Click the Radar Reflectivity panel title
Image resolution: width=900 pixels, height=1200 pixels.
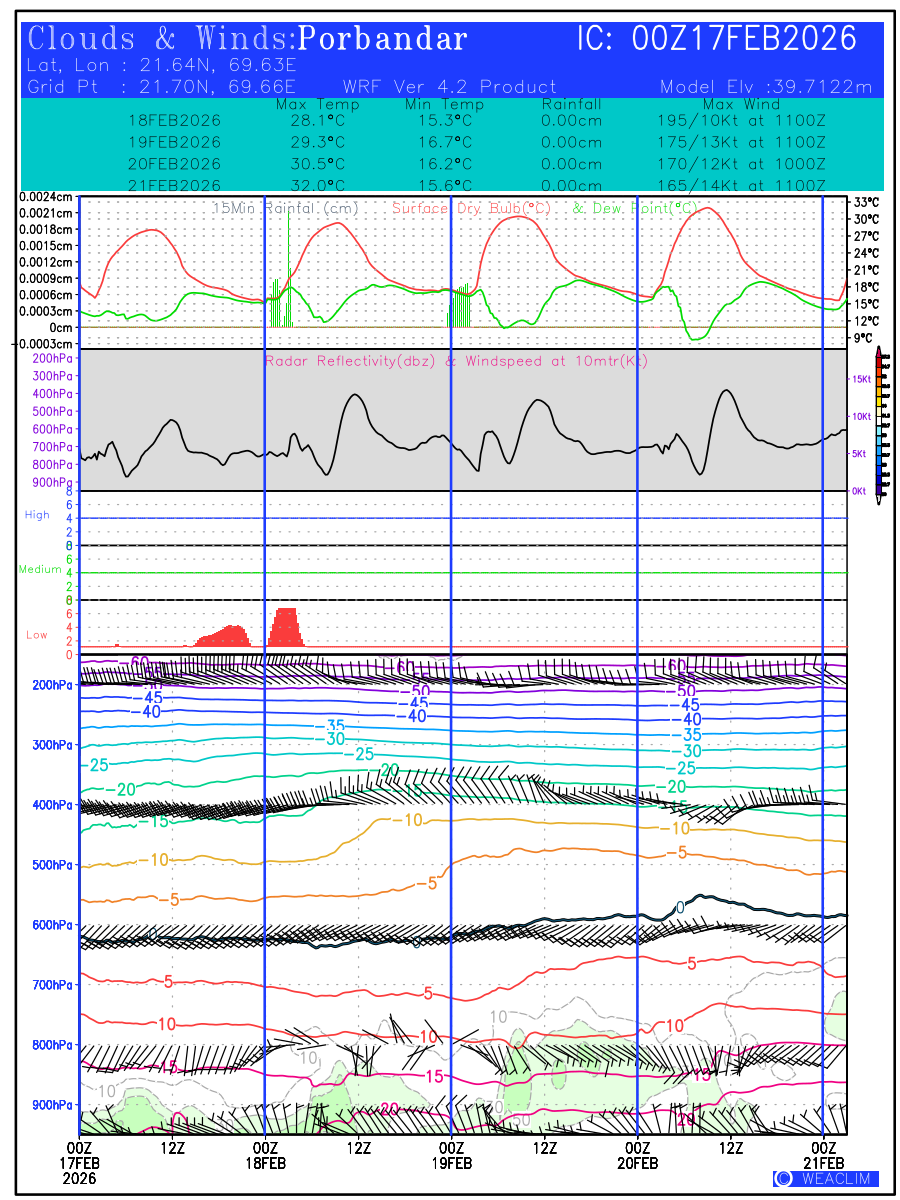455,361
